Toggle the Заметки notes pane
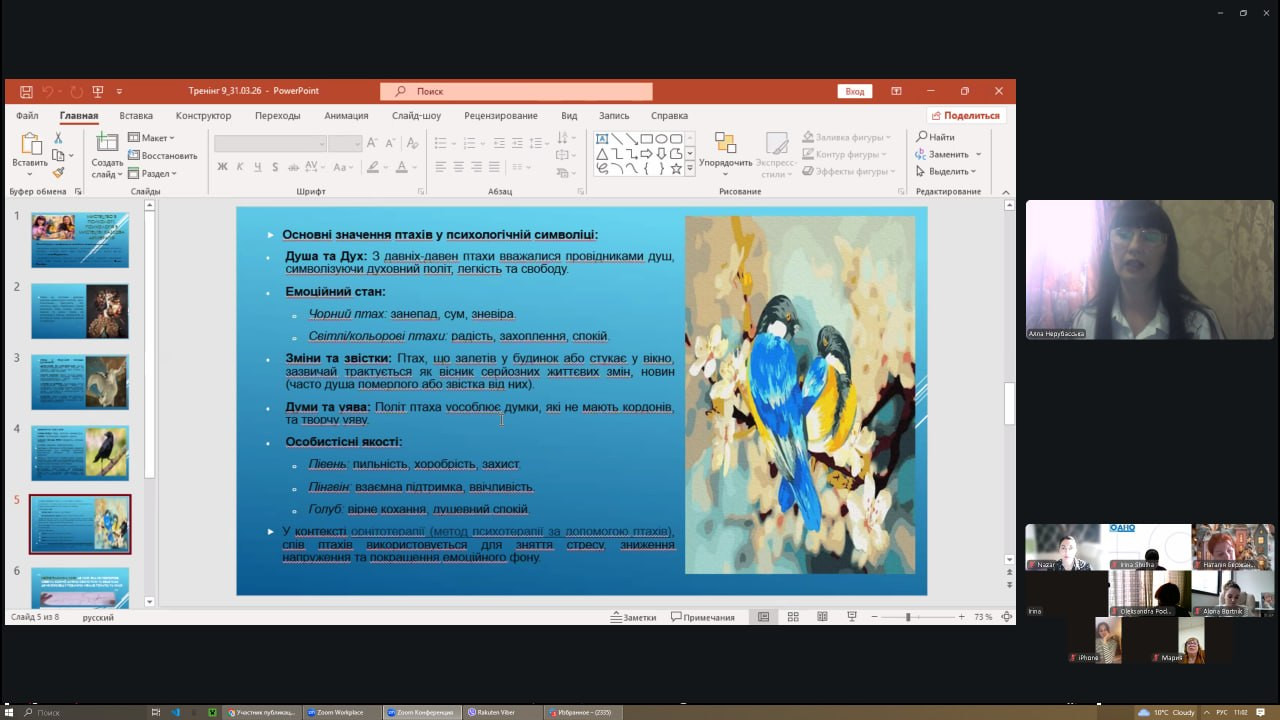 click(x=633, y=617)
